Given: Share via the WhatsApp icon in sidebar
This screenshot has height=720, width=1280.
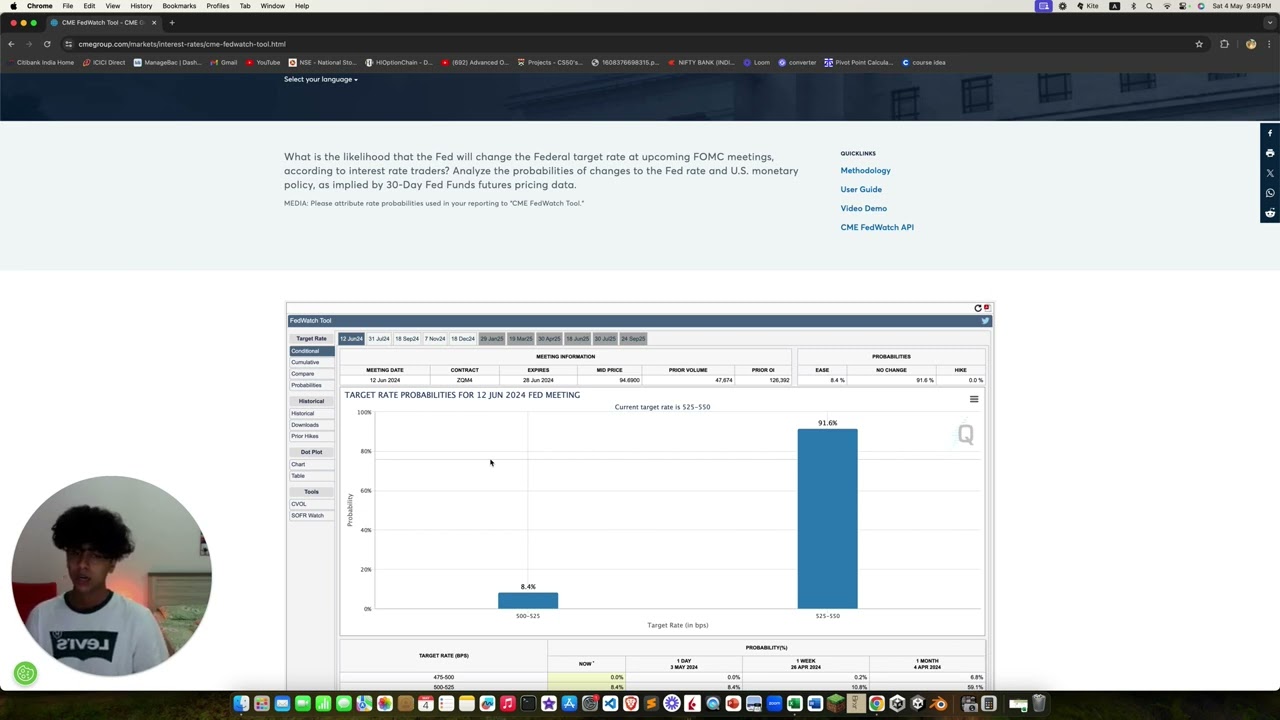Looking at the screenshot, I should pyautogui.click(x=1270, y=193).
